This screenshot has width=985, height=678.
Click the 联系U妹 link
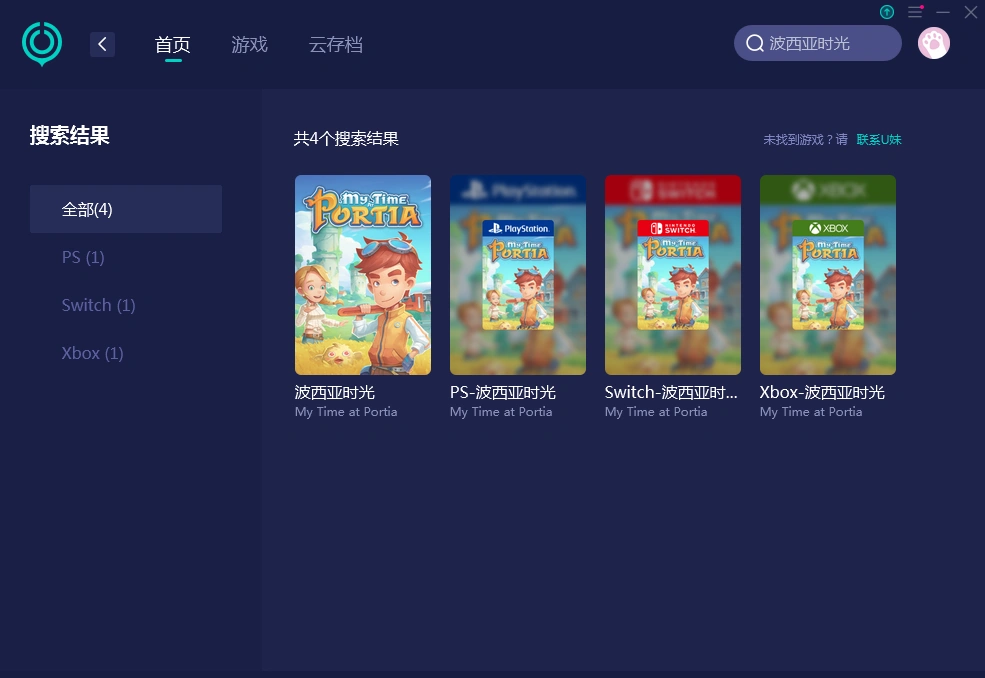pos(879,139)
